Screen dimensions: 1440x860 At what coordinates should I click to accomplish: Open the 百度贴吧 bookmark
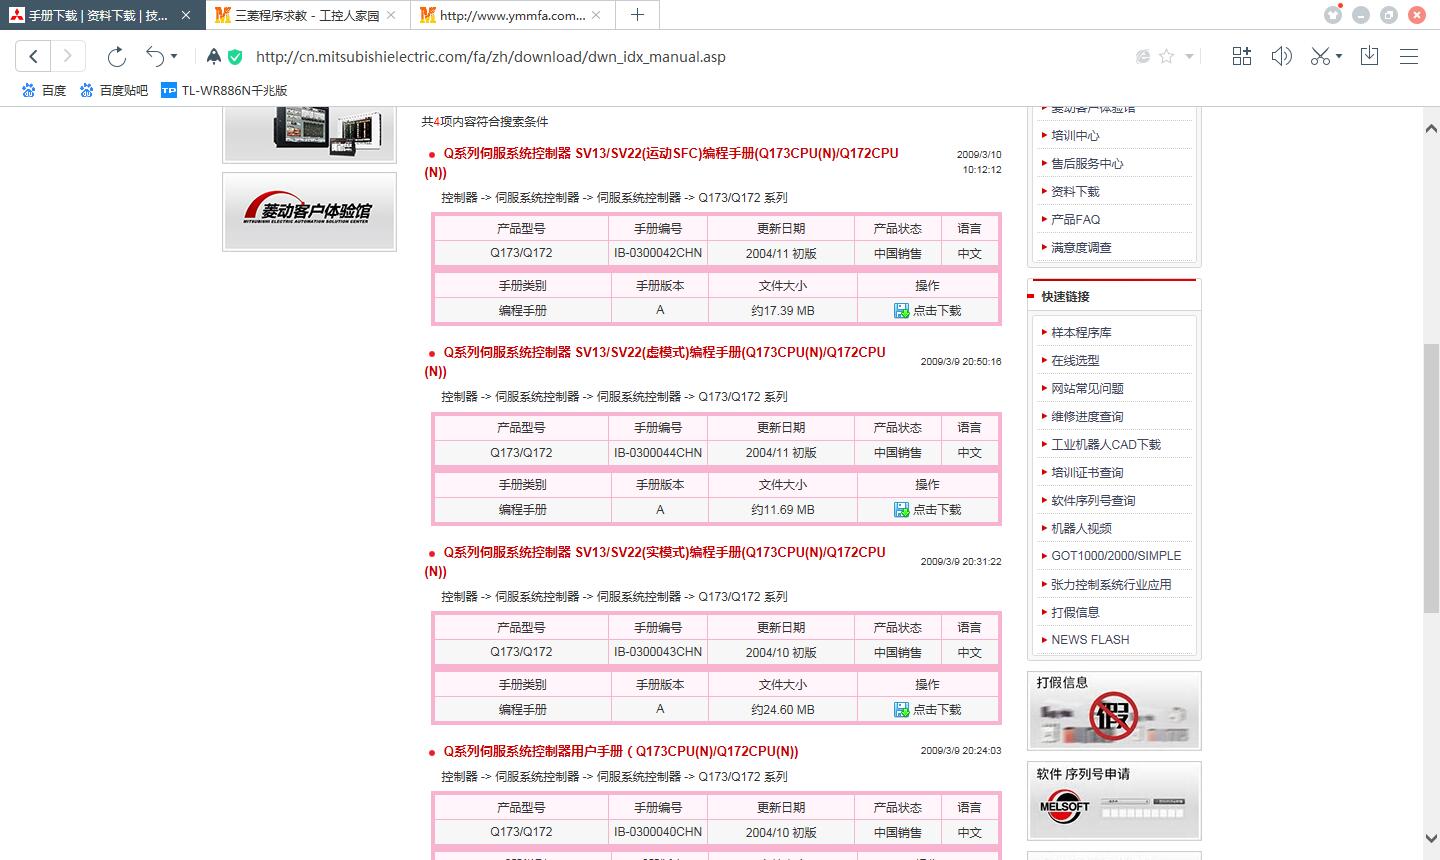[114, 90]
